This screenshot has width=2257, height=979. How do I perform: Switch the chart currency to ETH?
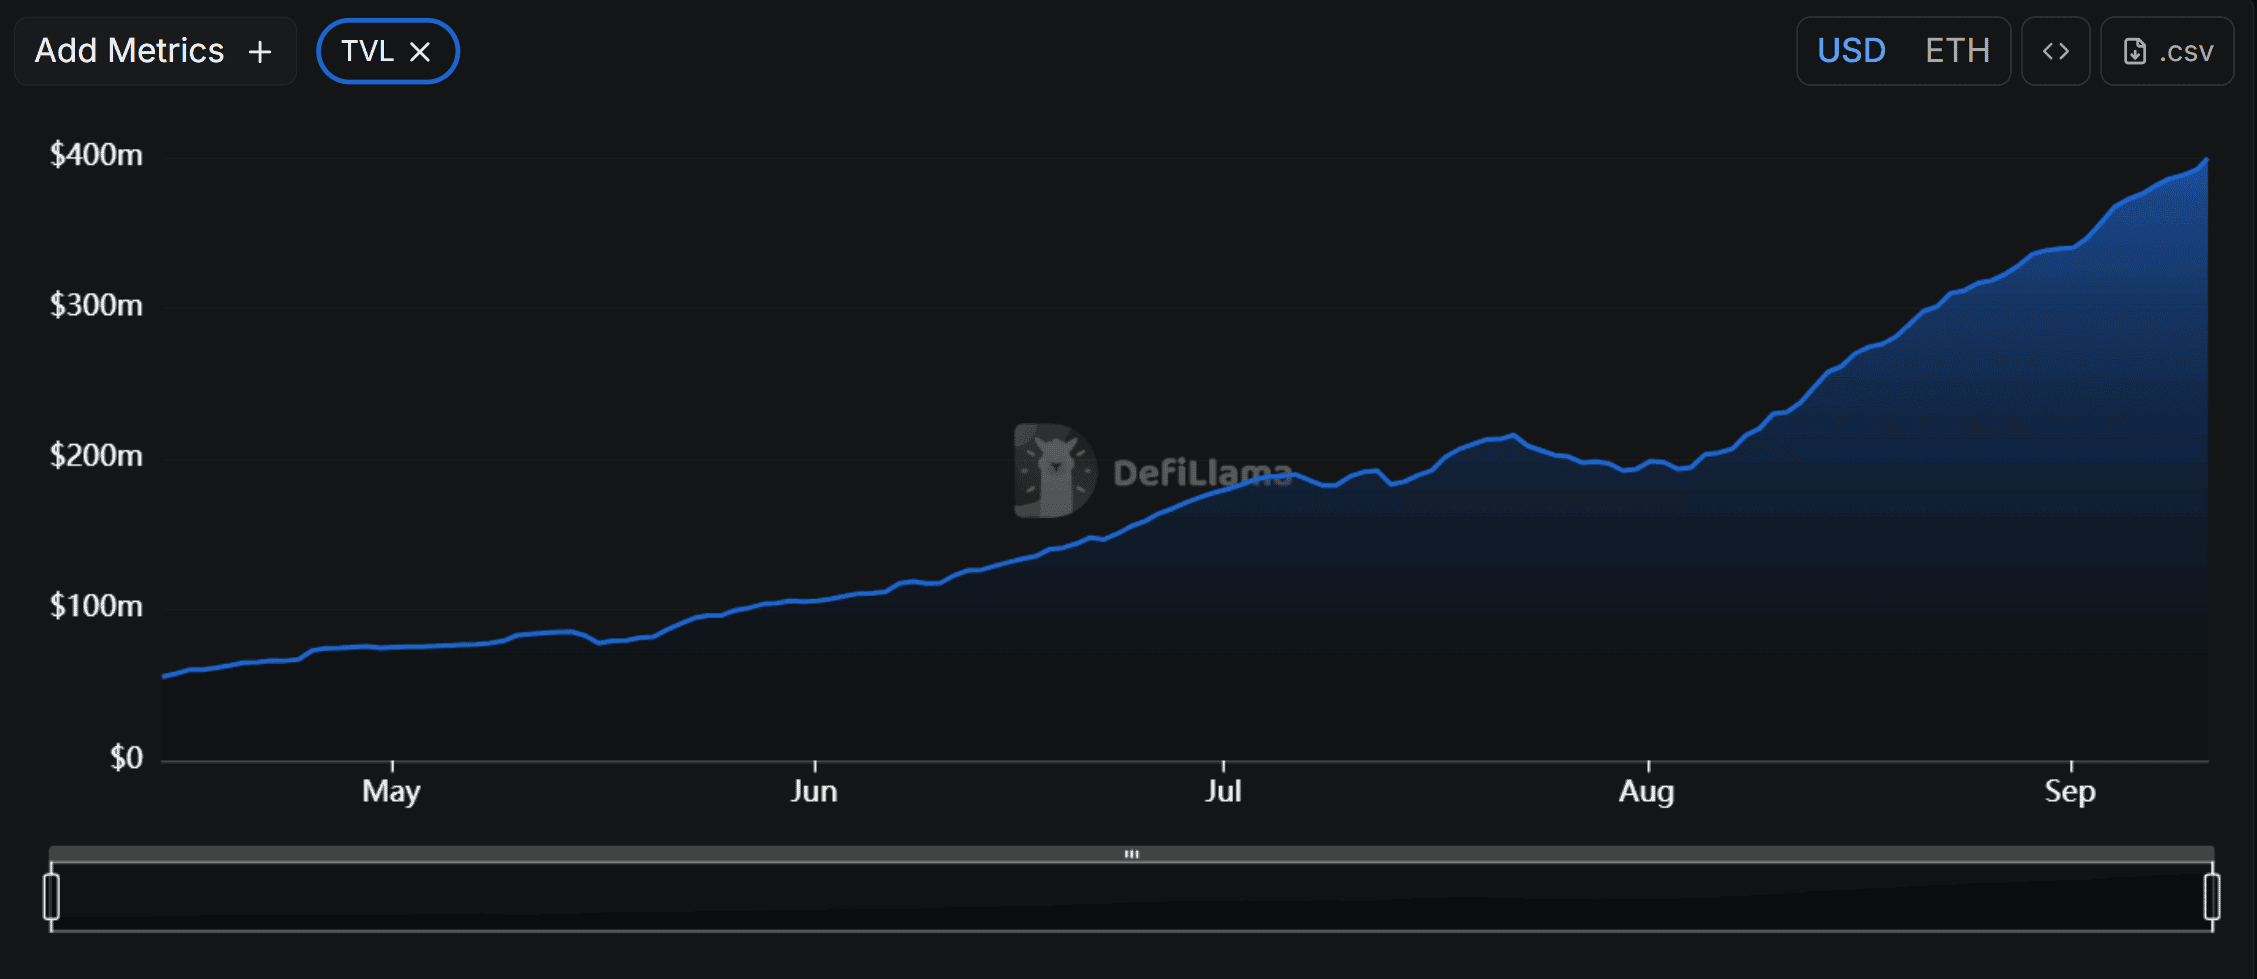[1957, 51]
